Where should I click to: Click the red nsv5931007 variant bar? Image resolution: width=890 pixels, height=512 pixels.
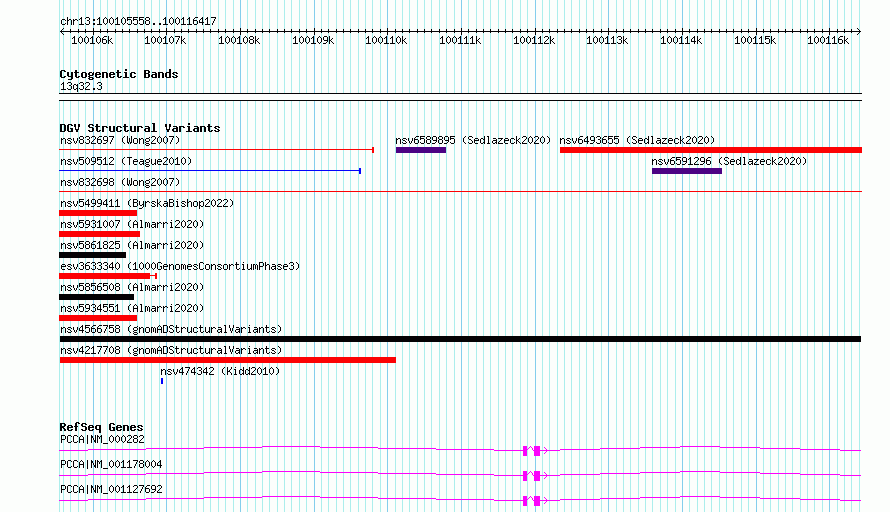[99, 234]
